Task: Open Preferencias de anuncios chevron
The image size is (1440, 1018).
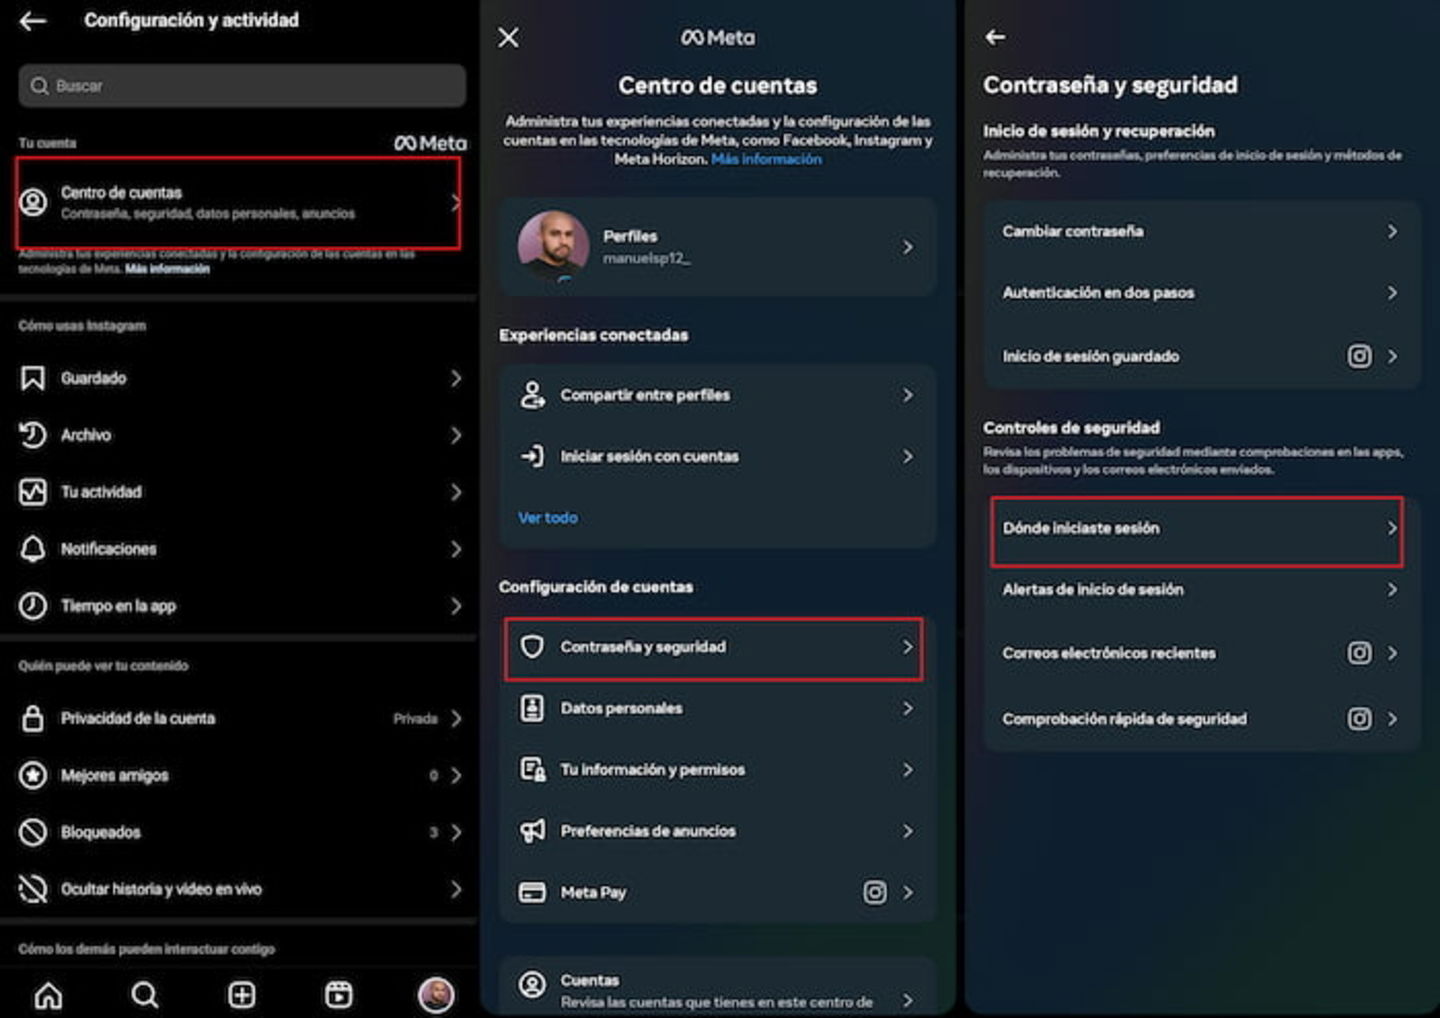Action: (907, 830)
